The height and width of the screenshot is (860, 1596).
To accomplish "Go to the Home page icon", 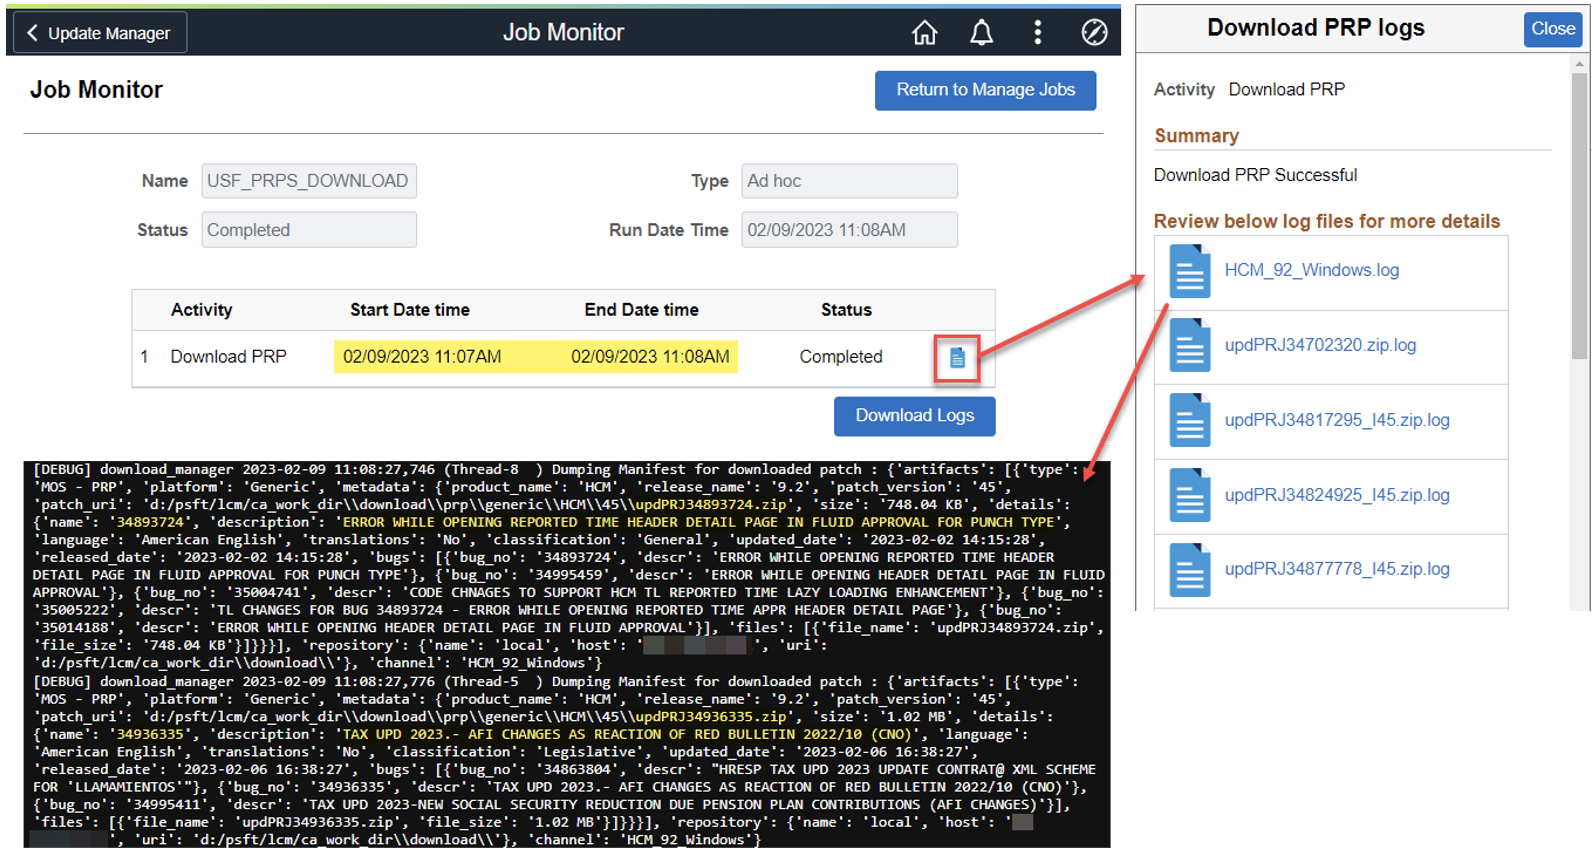I will (x=925, y=33).
